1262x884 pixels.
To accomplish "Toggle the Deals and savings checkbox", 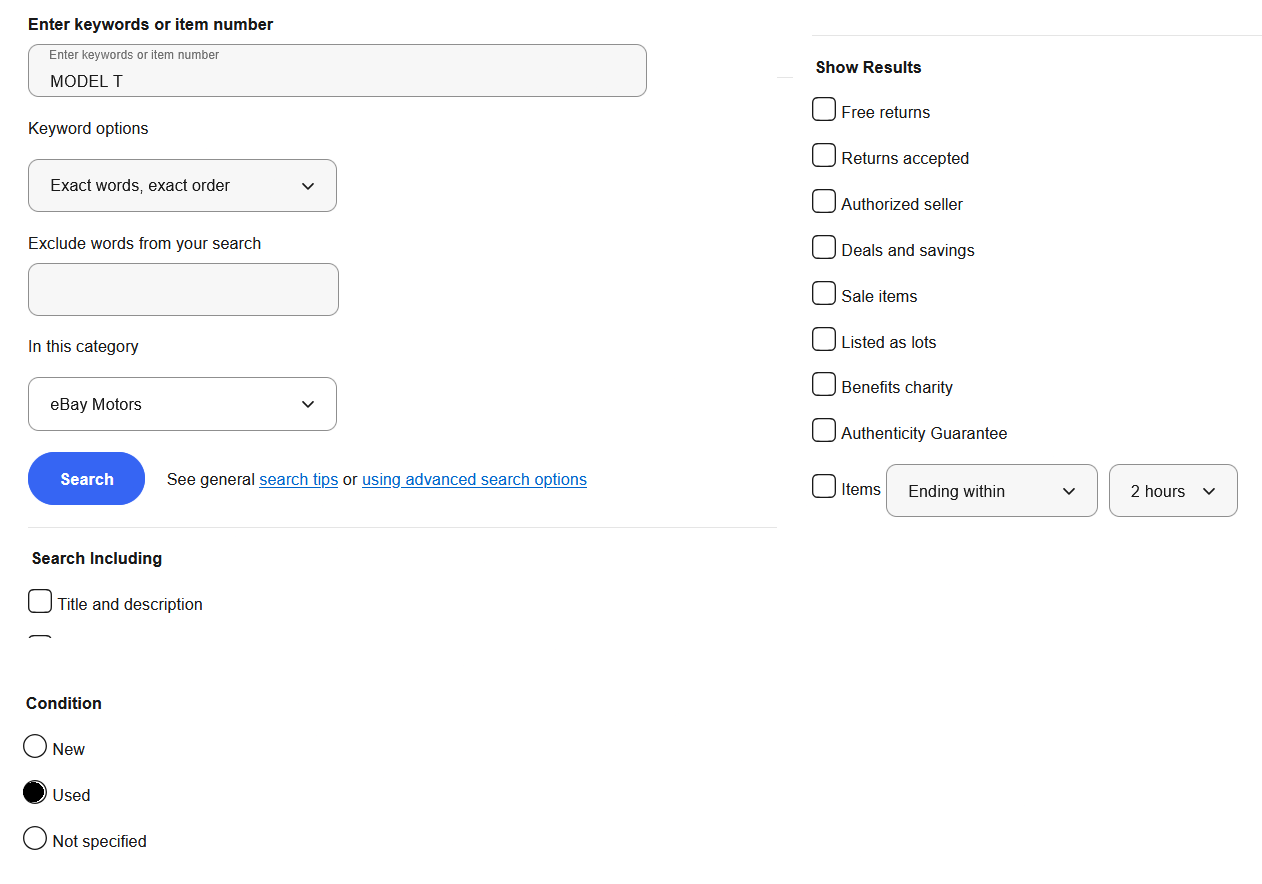I will (x=824, y=248).
